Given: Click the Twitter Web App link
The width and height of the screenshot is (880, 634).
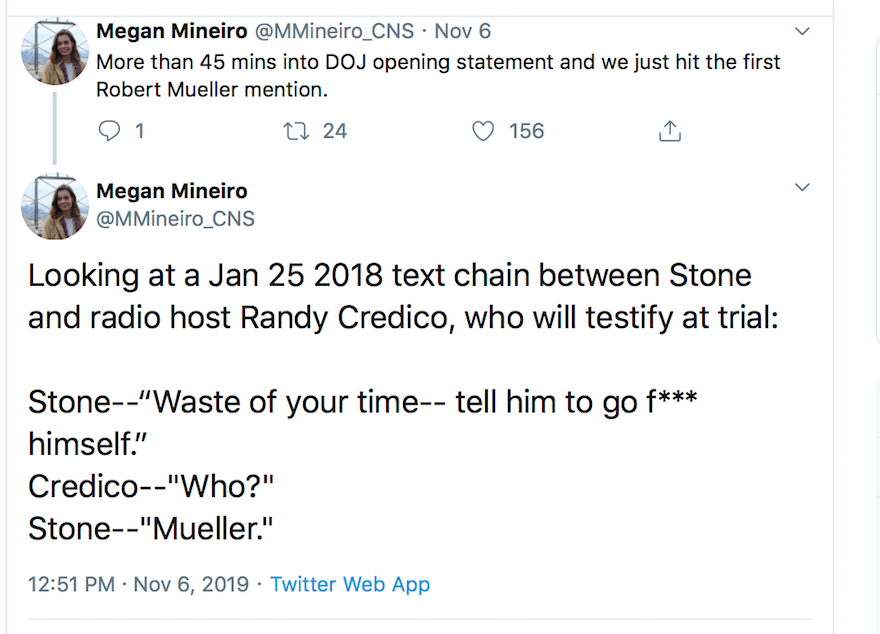Looking at the screenshot, I should [x=350, y=584].
